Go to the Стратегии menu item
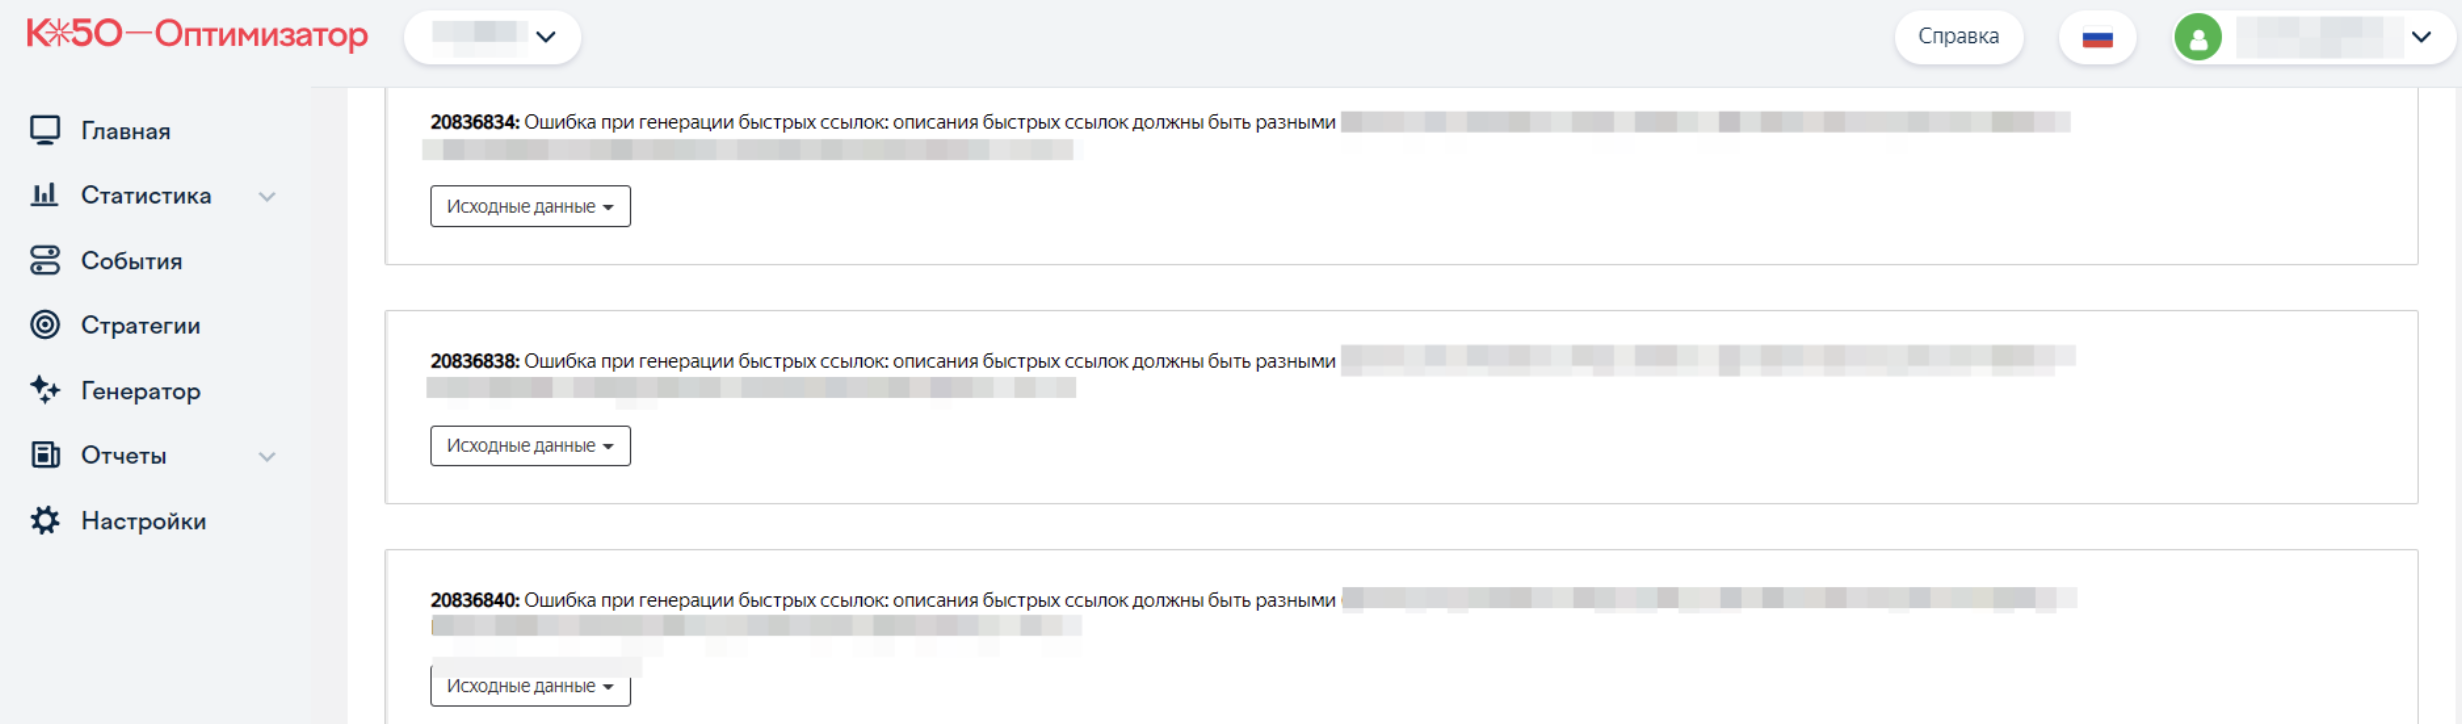Viewport: 2462px width, 724px height. (141, 326)
